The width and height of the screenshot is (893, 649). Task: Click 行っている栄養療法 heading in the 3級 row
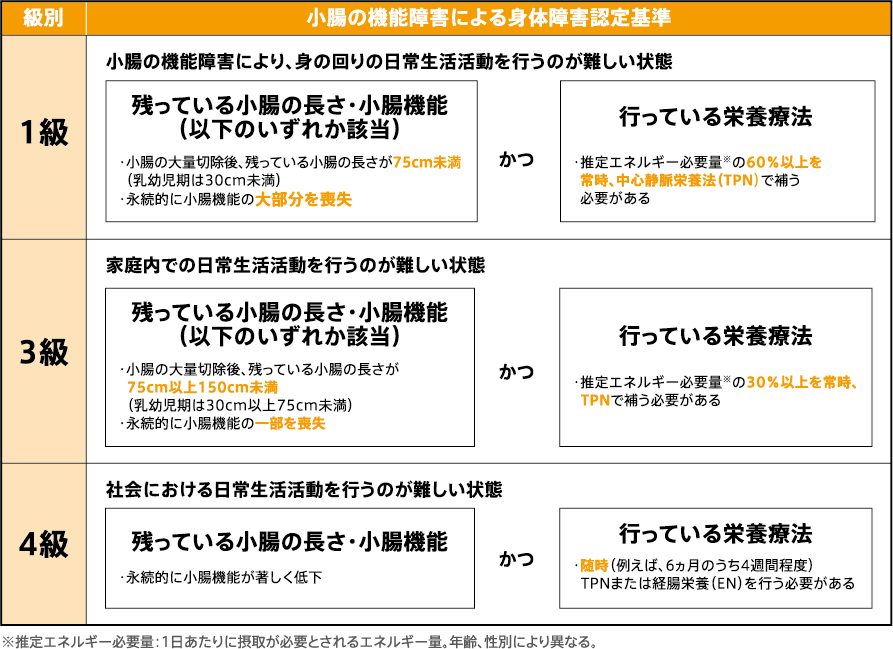coord(716,336)
